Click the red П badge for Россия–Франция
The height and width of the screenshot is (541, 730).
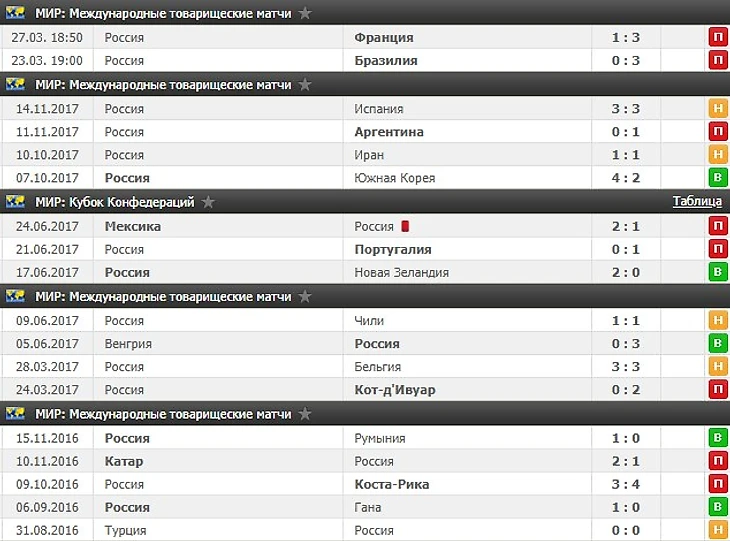pyautogui.click(x=718, y=37)
